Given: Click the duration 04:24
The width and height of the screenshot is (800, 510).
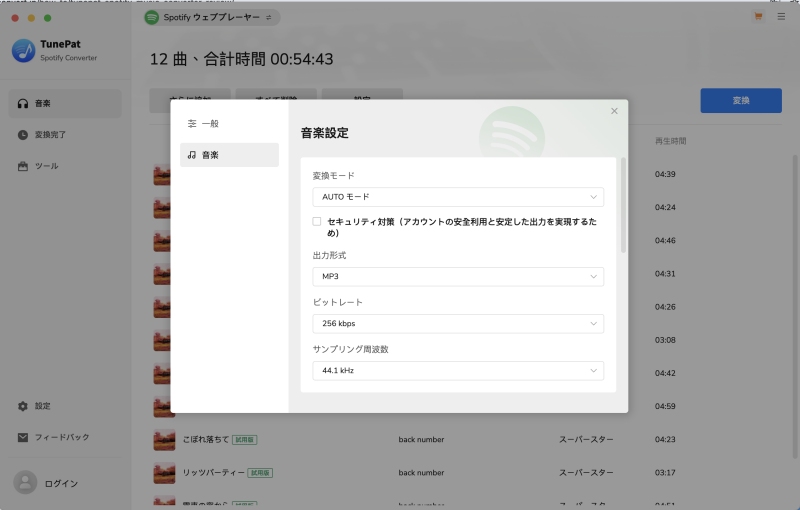Looking at the screenshot, I should coord(665,207).
